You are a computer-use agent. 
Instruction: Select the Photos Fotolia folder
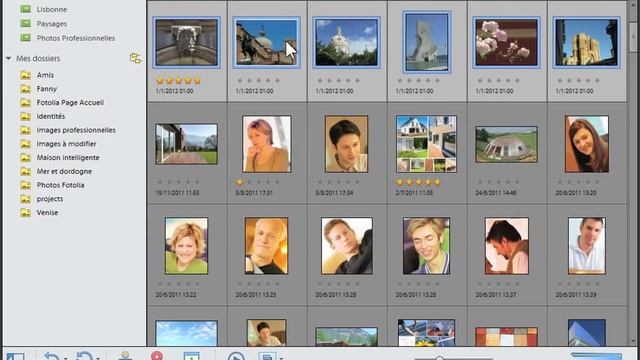pos(60,185)
